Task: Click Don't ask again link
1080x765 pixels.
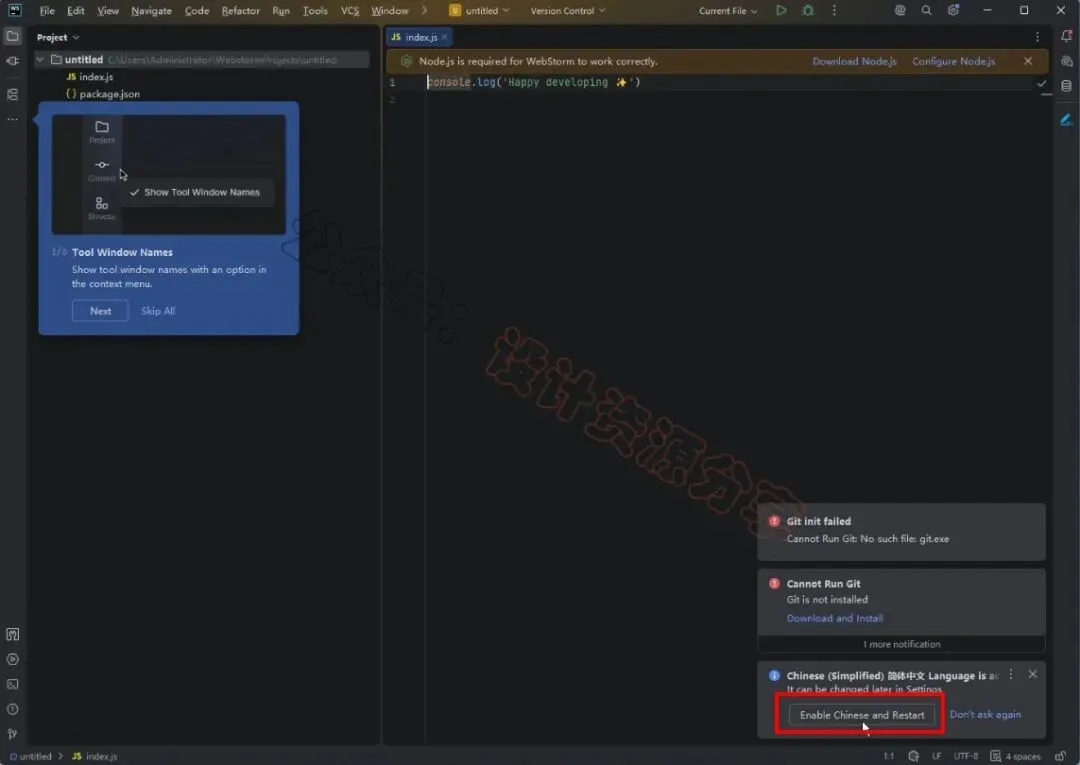Action: click(985, 714)
